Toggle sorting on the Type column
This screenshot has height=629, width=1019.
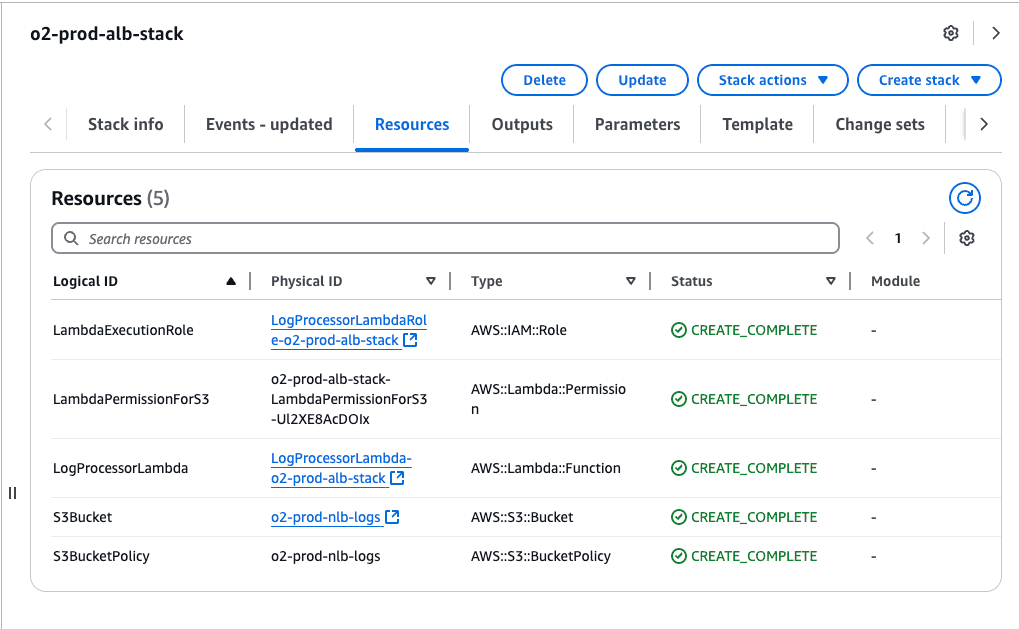pyautogui.click(x=632, y=281)
